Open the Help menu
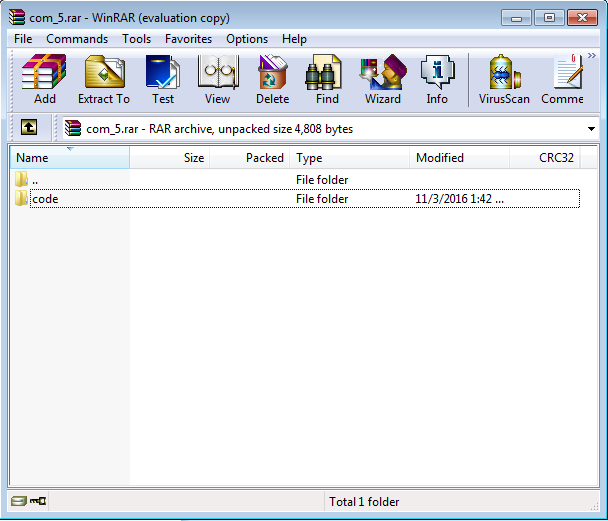Image resolution: width=608 pixels, height=521 pixels. (x=294, y=39)
